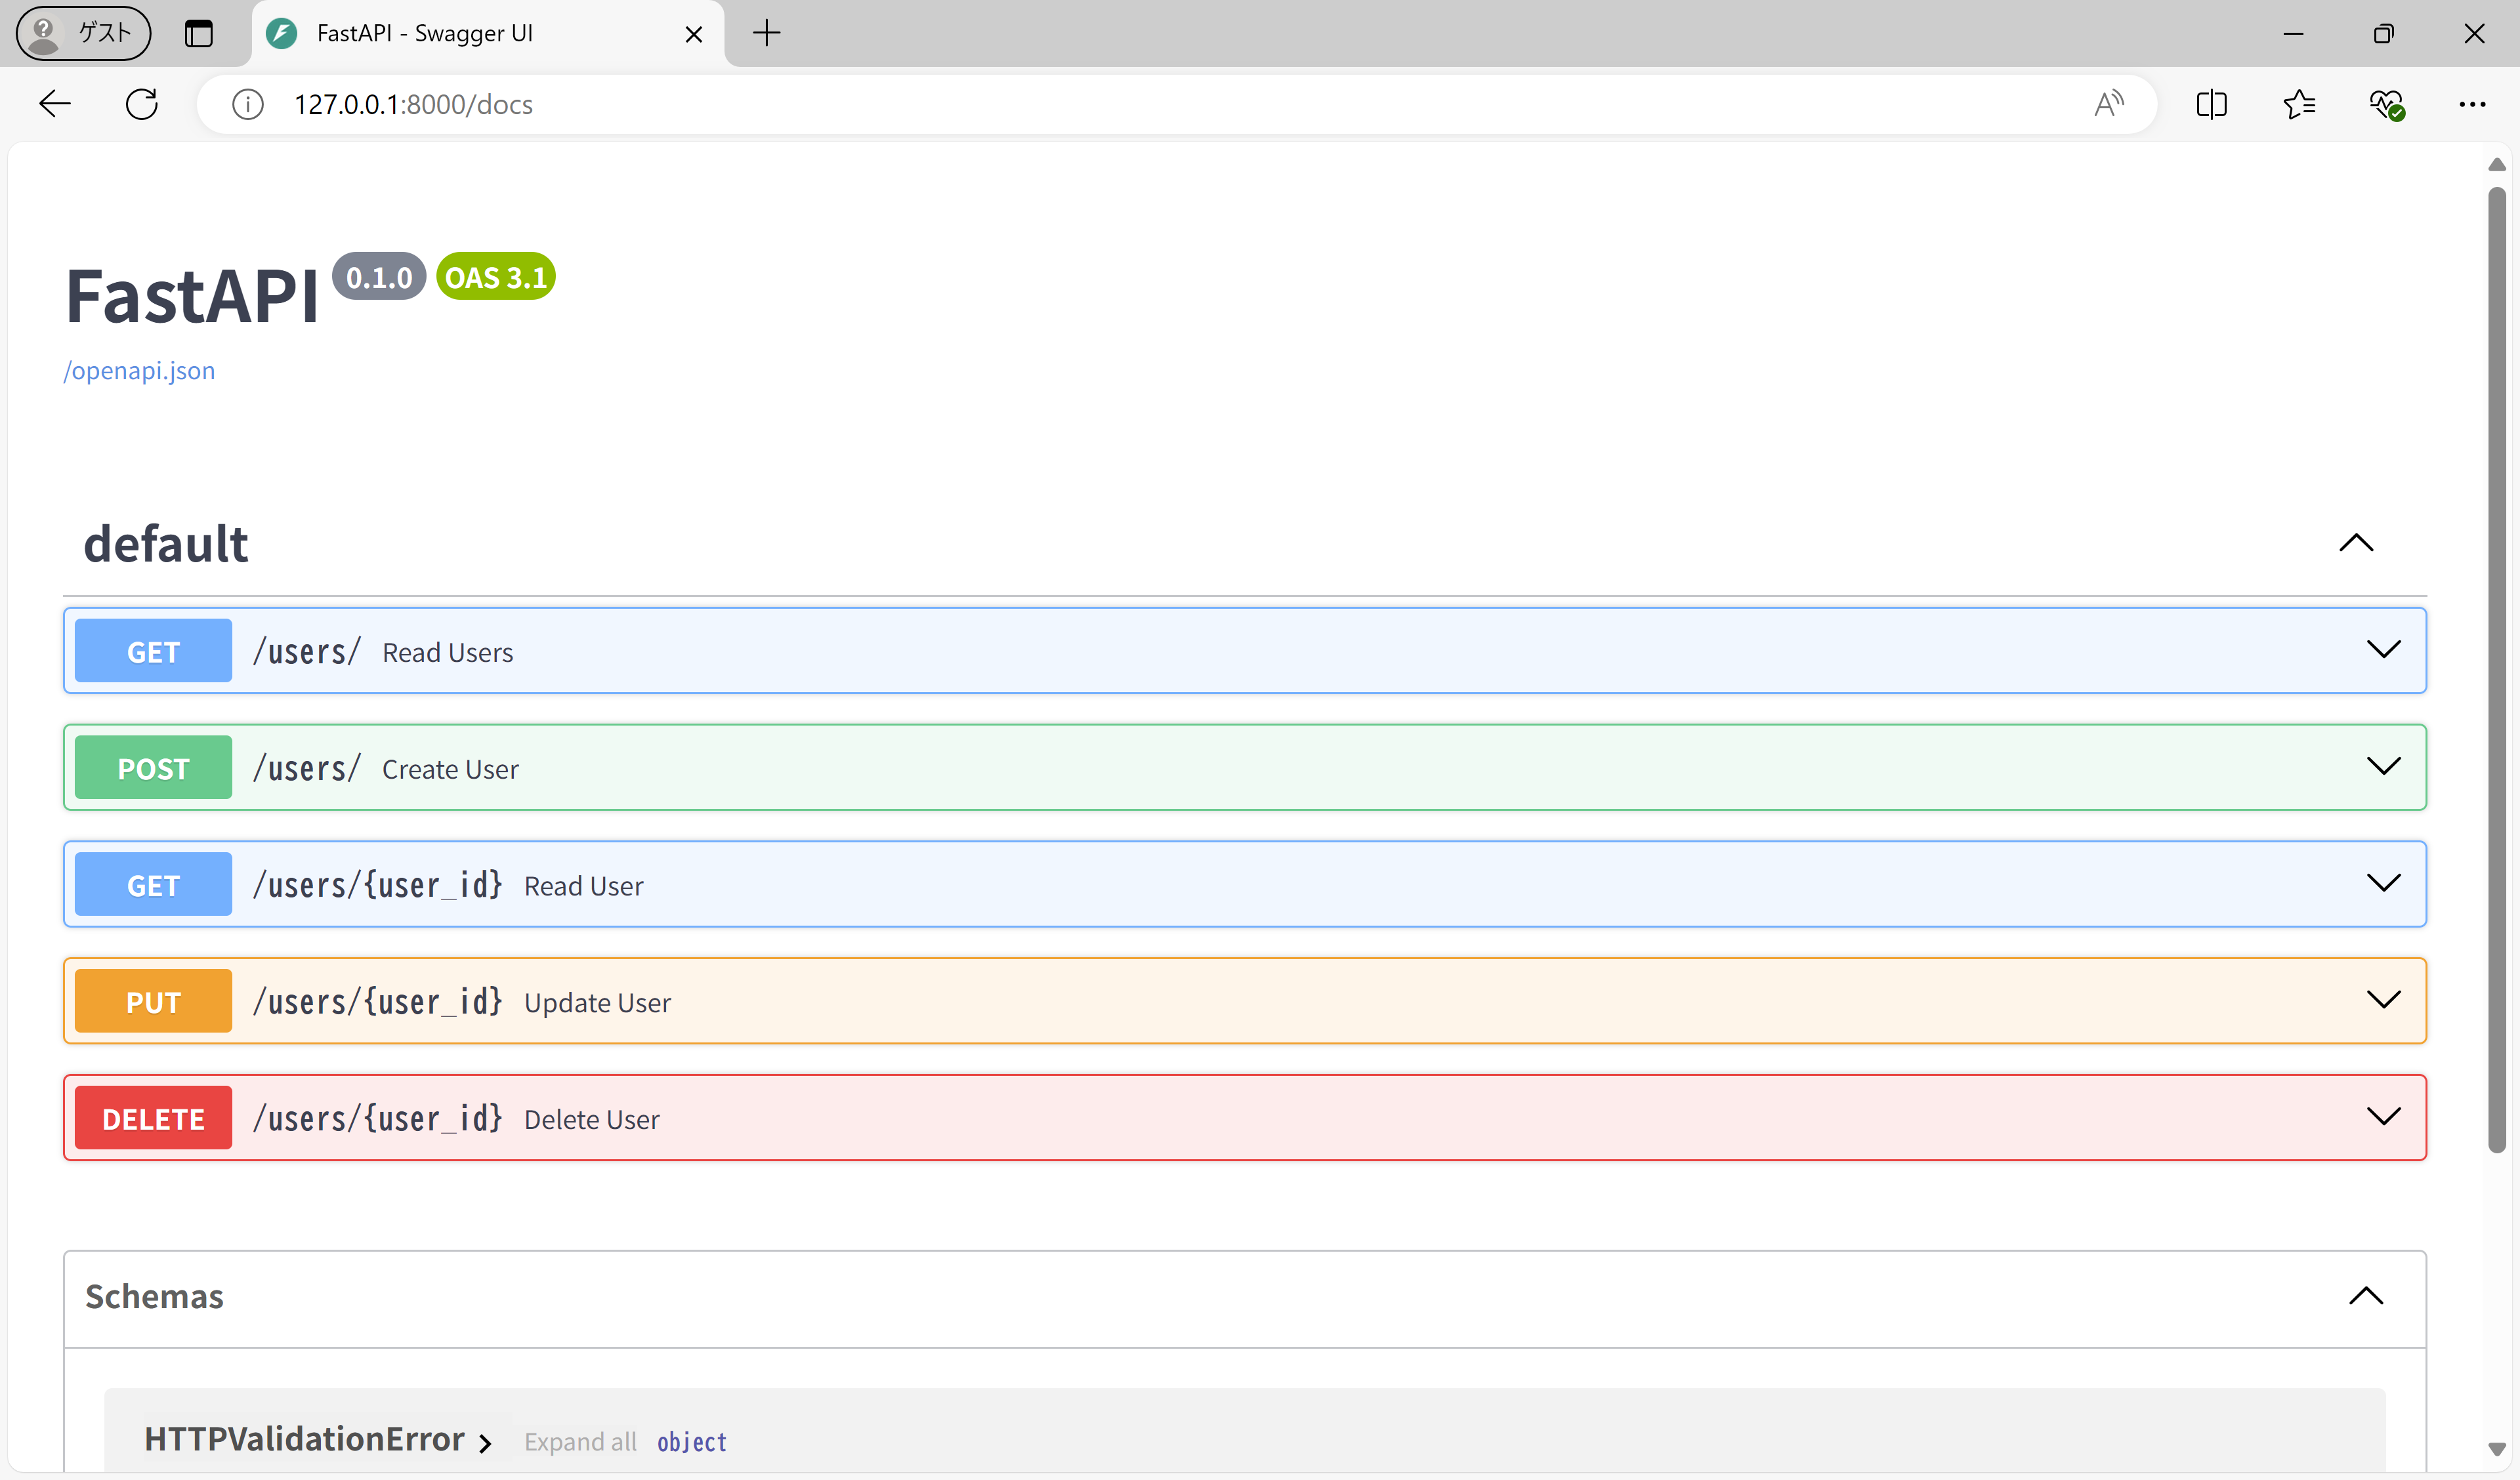Click the Schemas heading
2520x1480 pixels.
[154, 1297]
